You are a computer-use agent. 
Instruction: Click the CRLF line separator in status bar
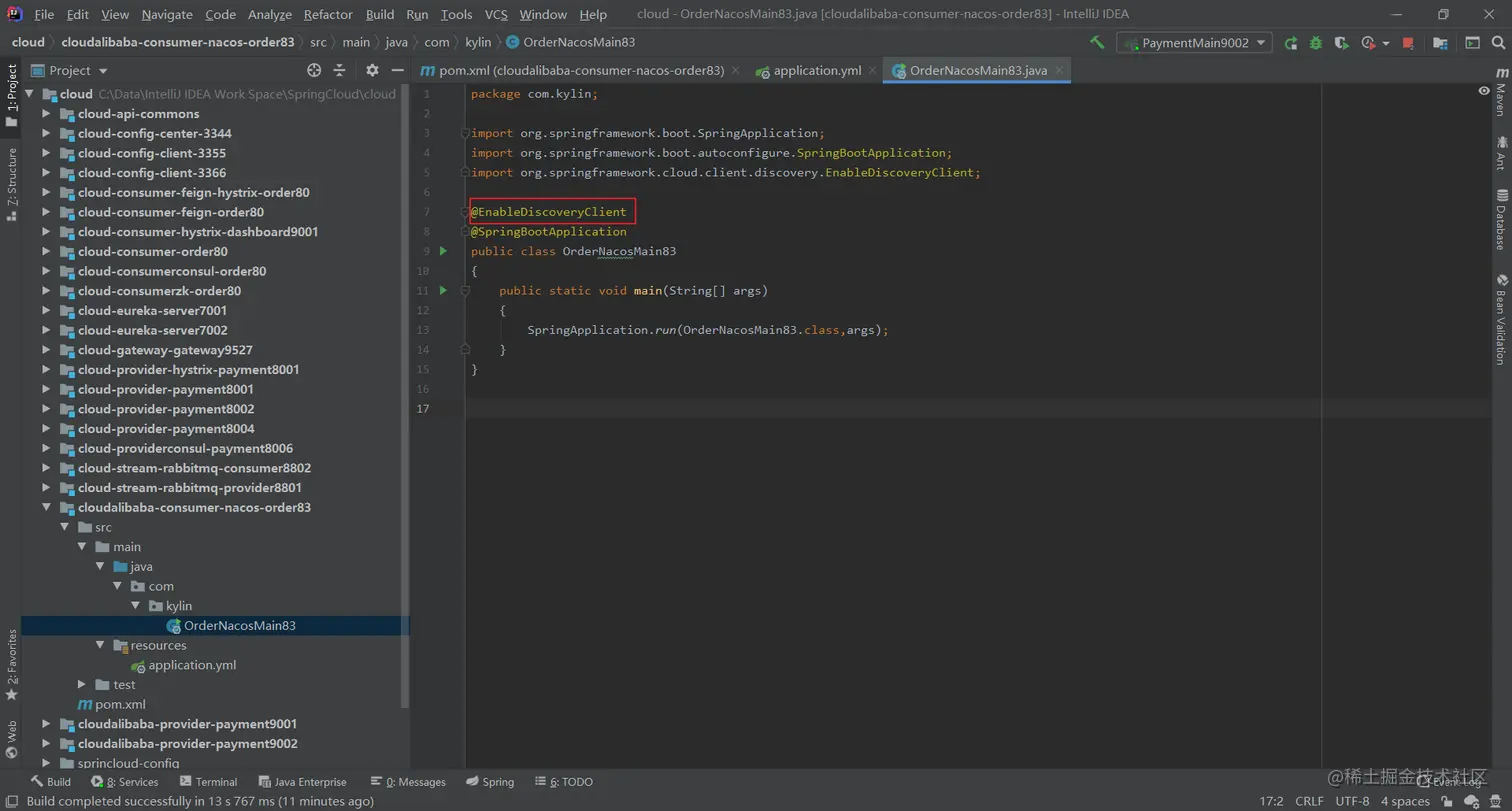point(1309,801)
